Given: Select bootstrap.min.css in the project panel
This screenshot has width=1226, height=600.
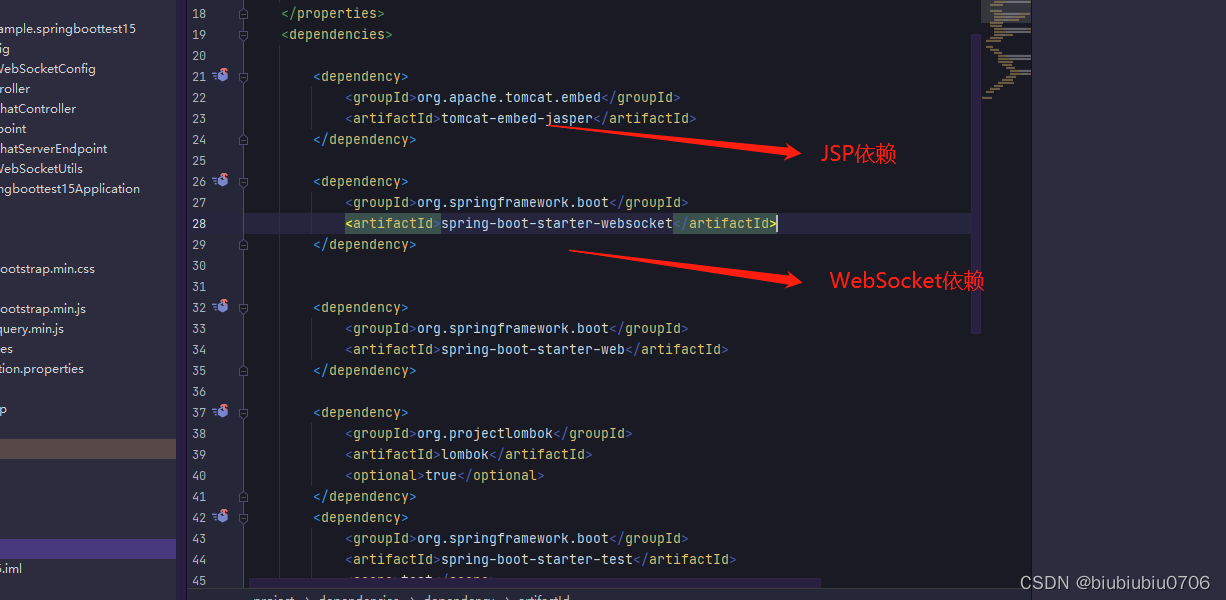Looking at the screenshot, I should [45, 268].
